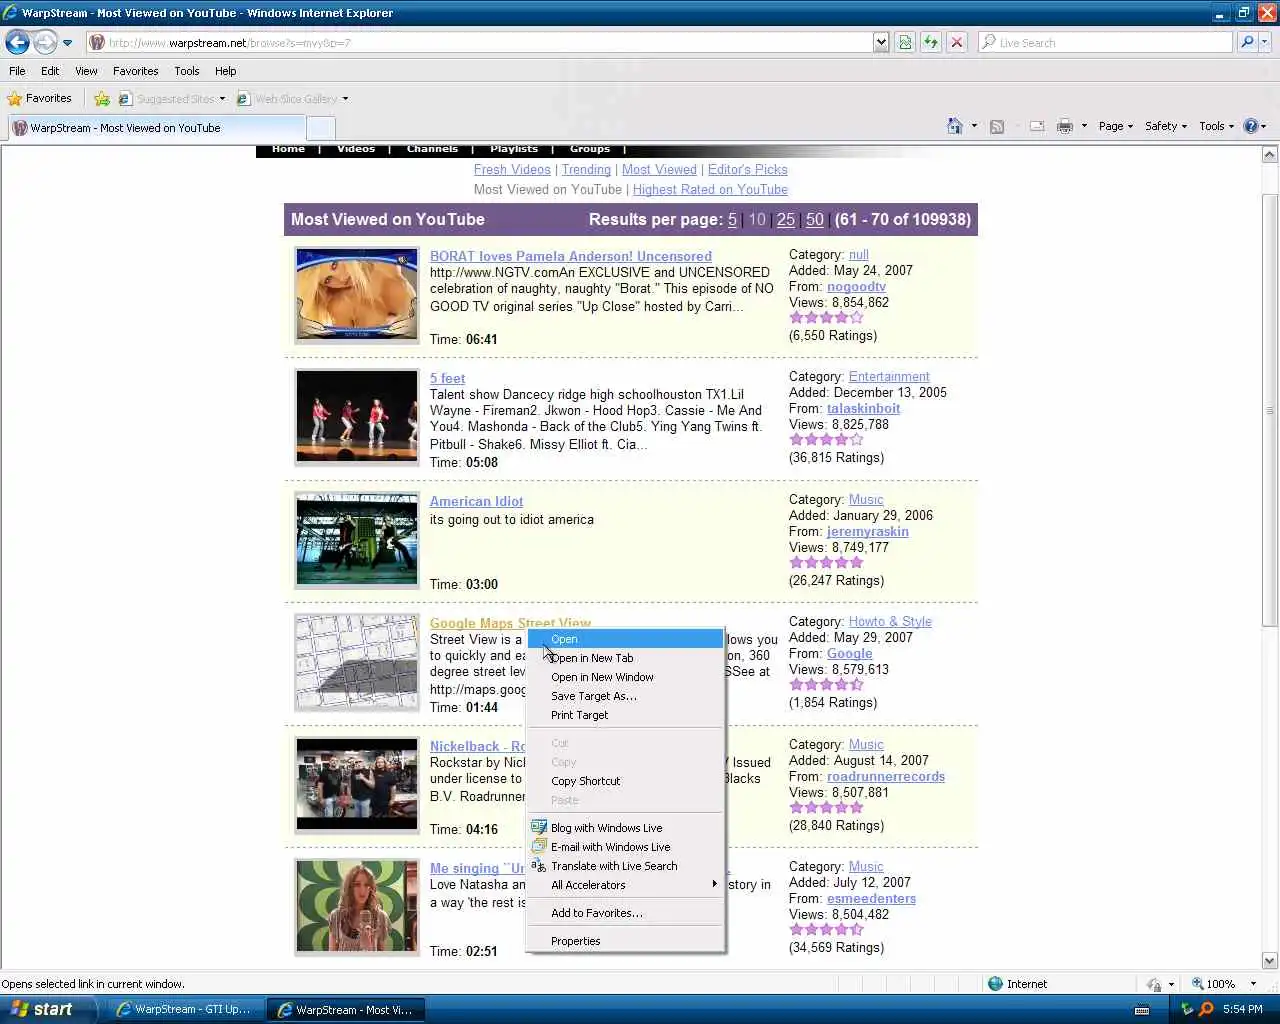Click the taskbar clock showing 5:54 PM
This screenshot has height=1024, width=1280.
point(1243,1009)
